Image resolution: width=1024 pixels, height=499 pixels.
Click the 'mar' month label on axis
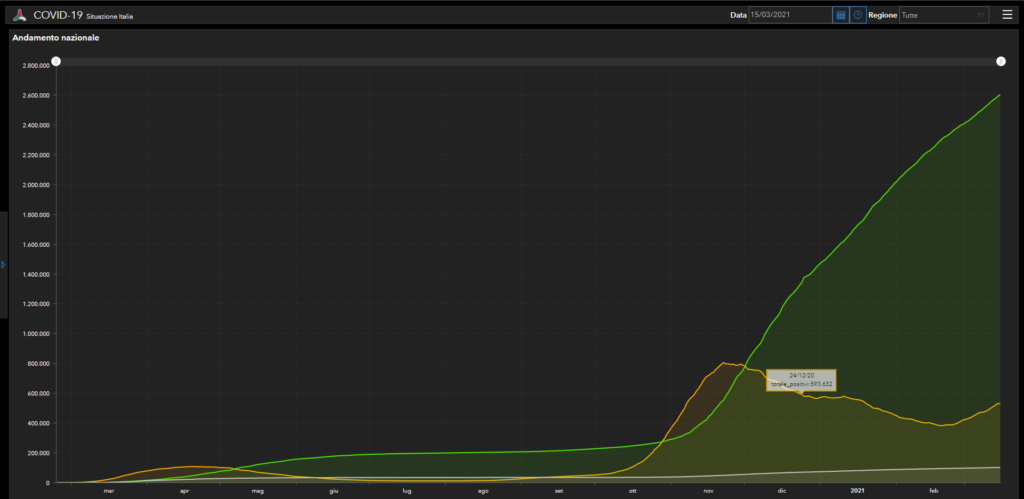click(x=109, y=491)
